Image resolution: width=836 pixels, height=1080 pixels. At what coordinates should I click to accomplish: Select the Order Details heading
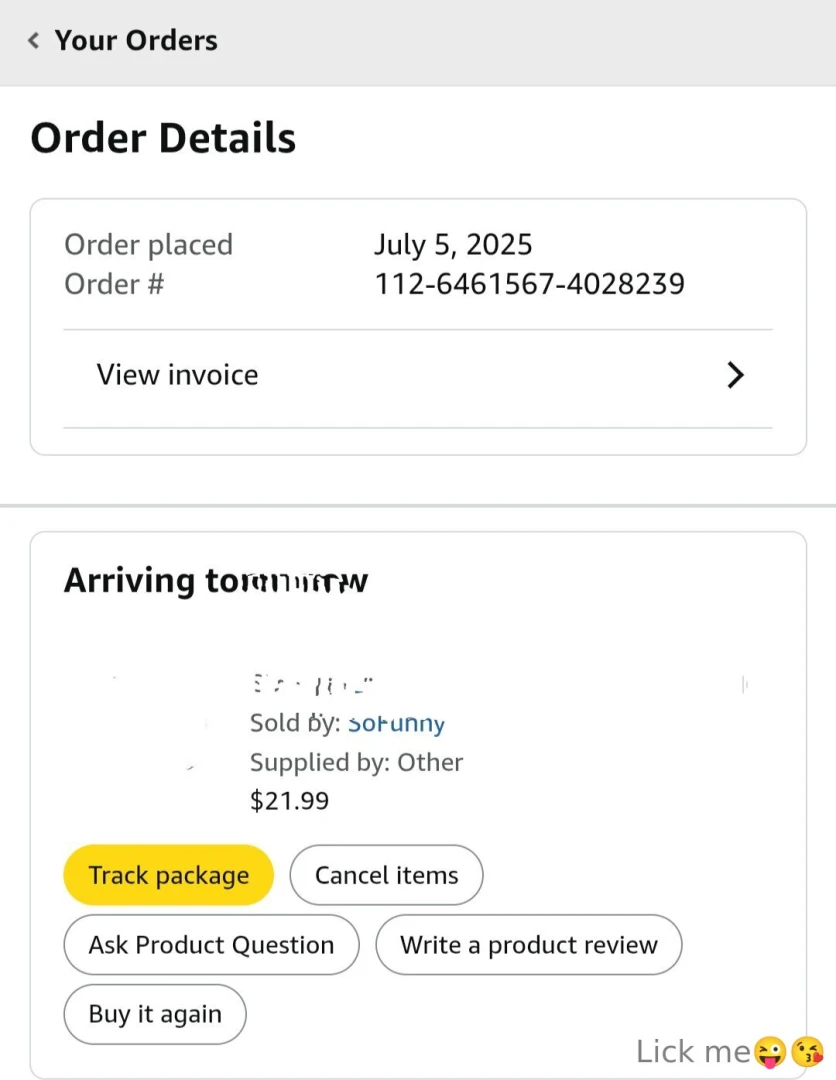point(163,137)
